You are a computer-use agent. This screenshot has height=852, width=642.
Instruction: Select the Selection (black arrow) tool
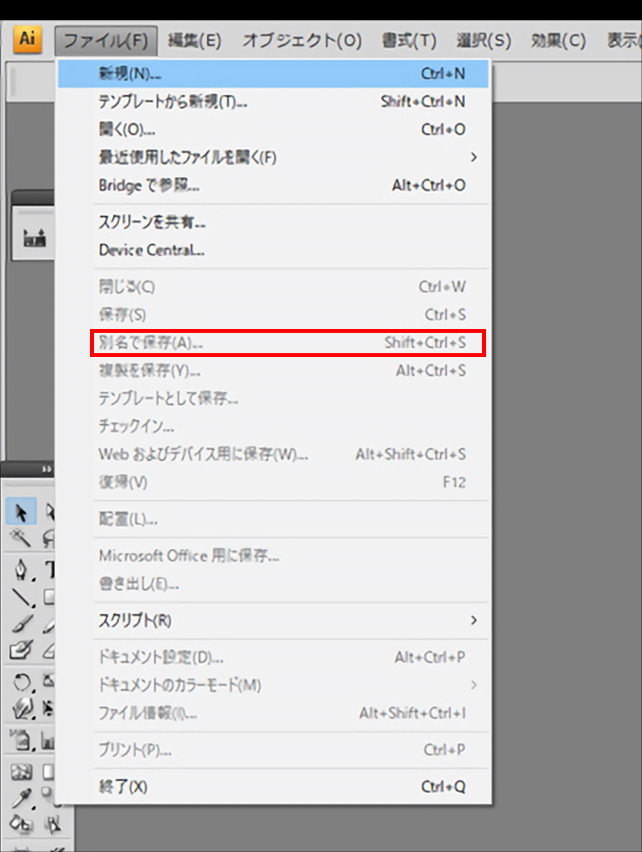click(x=21, y=511)
